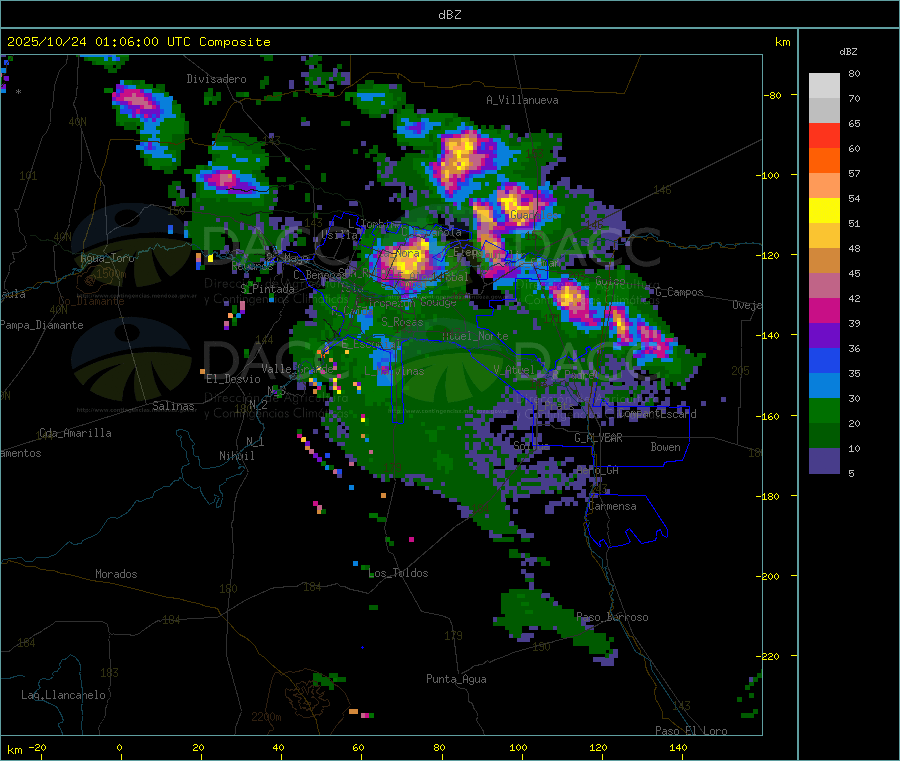Image resolution: width=900 pixels, height=761 pixels.
Task: Click the 100 km x-axis tick label
Action: (518, 747)
